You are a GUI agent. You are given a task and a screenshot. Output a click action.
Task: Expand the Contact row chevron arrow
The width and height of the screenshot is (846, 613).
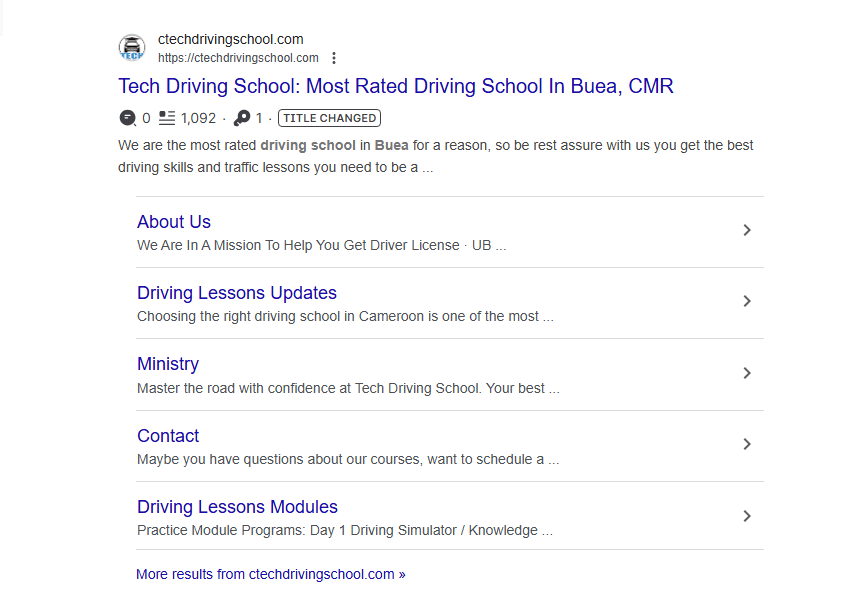coord(747,444)
